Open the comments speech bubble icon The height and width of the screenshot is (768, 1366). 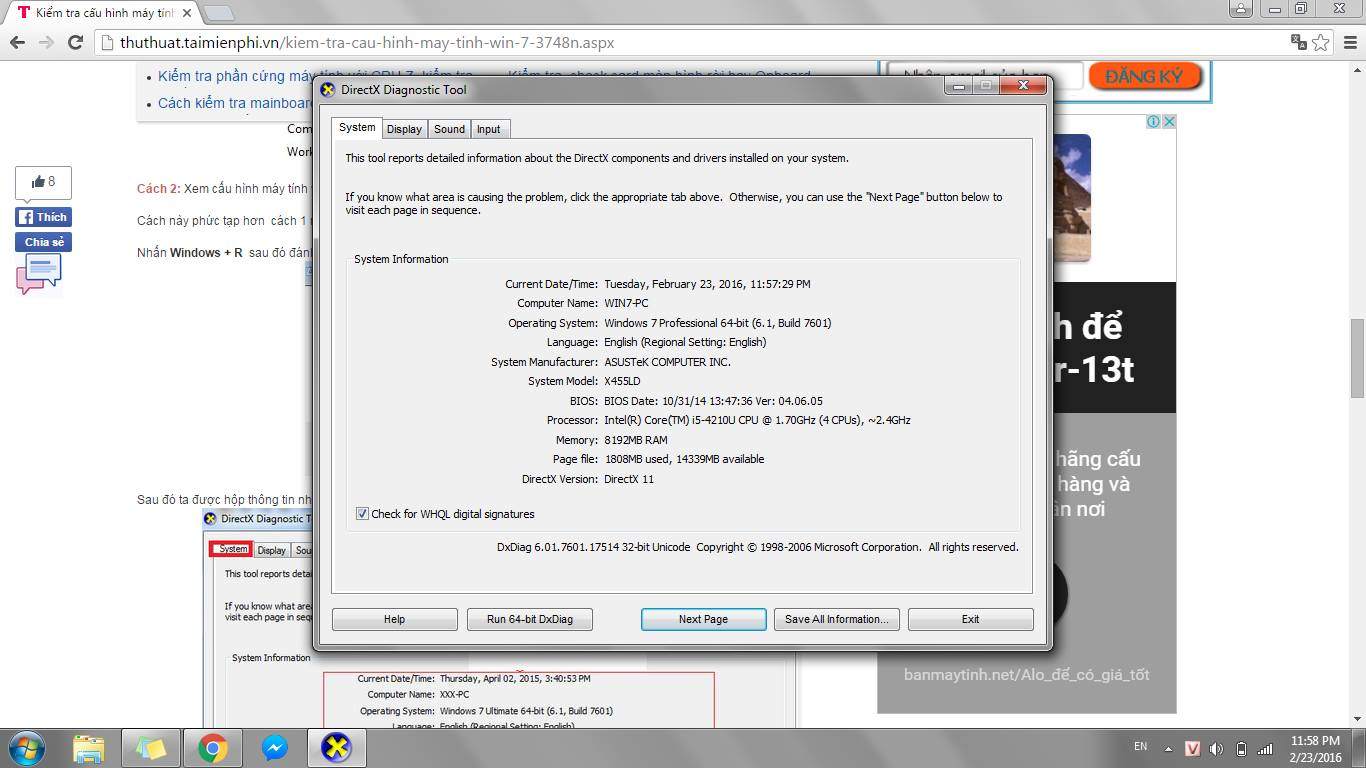click(x=39, y=273)
